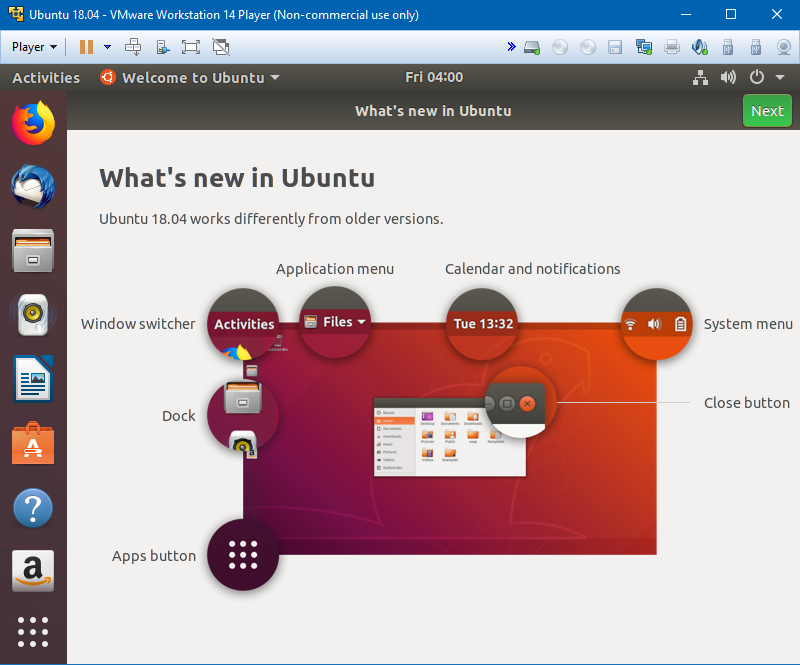The height and width of the screenshot is (665, 800).
Task: Expand the Welcome to Ubuntu app menu
Action: (x=190, y=78)
